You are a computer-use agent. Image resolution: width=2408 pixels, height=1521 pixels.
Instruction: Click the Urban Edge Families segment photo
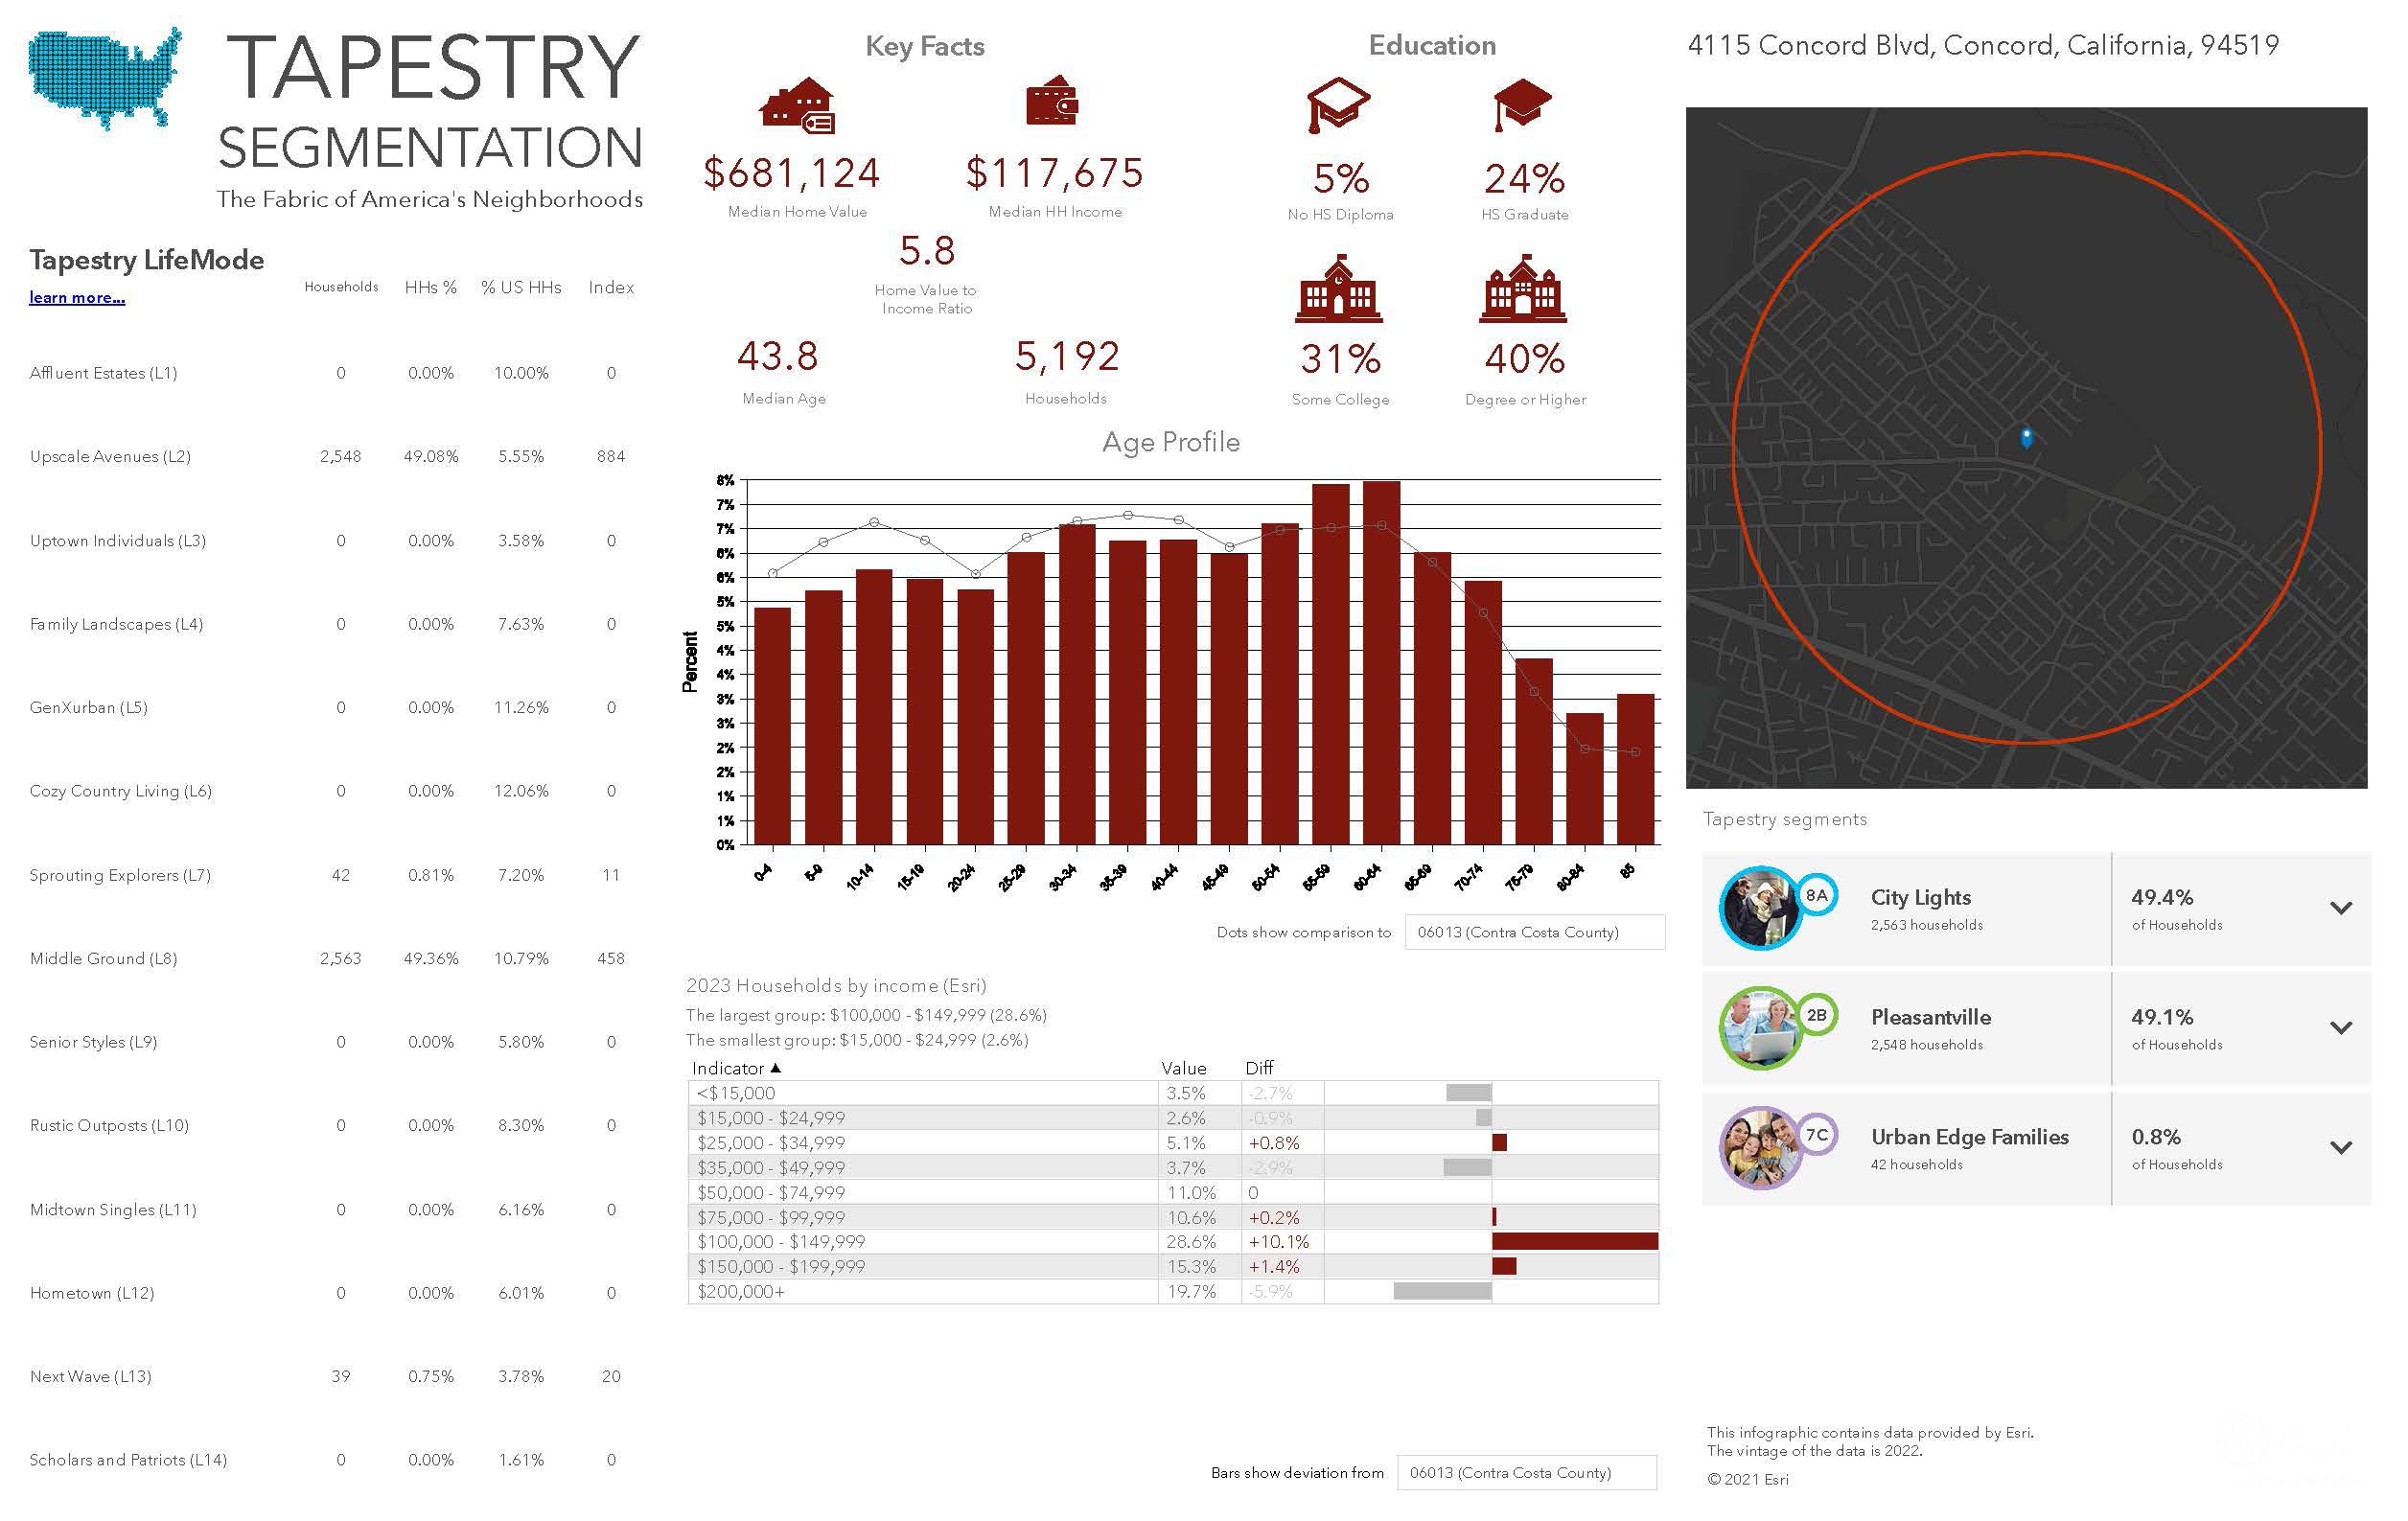1760,1147
